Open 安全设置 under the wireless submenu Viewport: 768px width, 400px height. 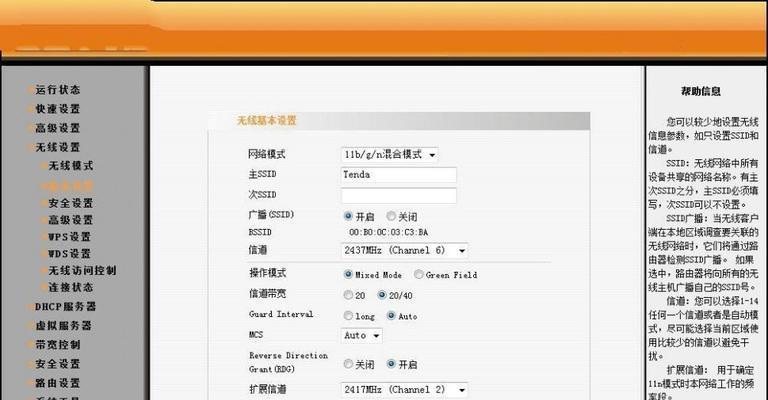pyautogui.click(x=71, y=203)
